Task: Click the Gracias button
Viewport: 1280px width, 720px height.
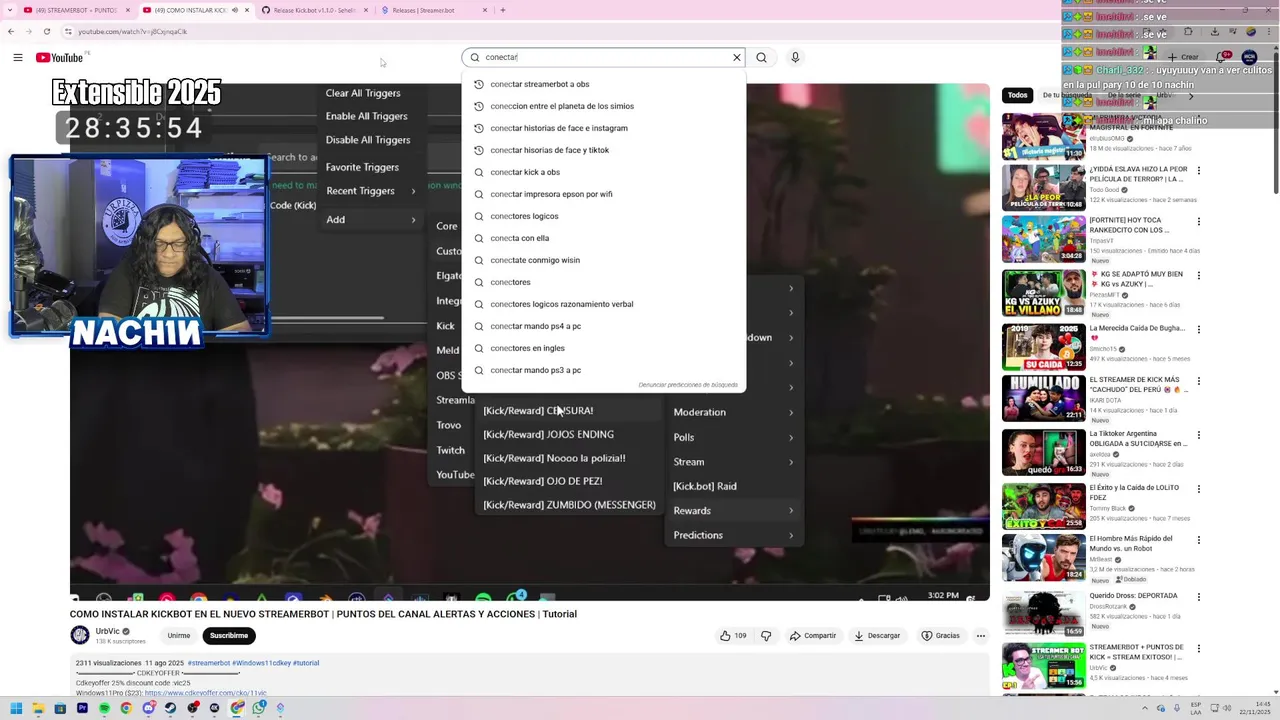Action: 940,636
